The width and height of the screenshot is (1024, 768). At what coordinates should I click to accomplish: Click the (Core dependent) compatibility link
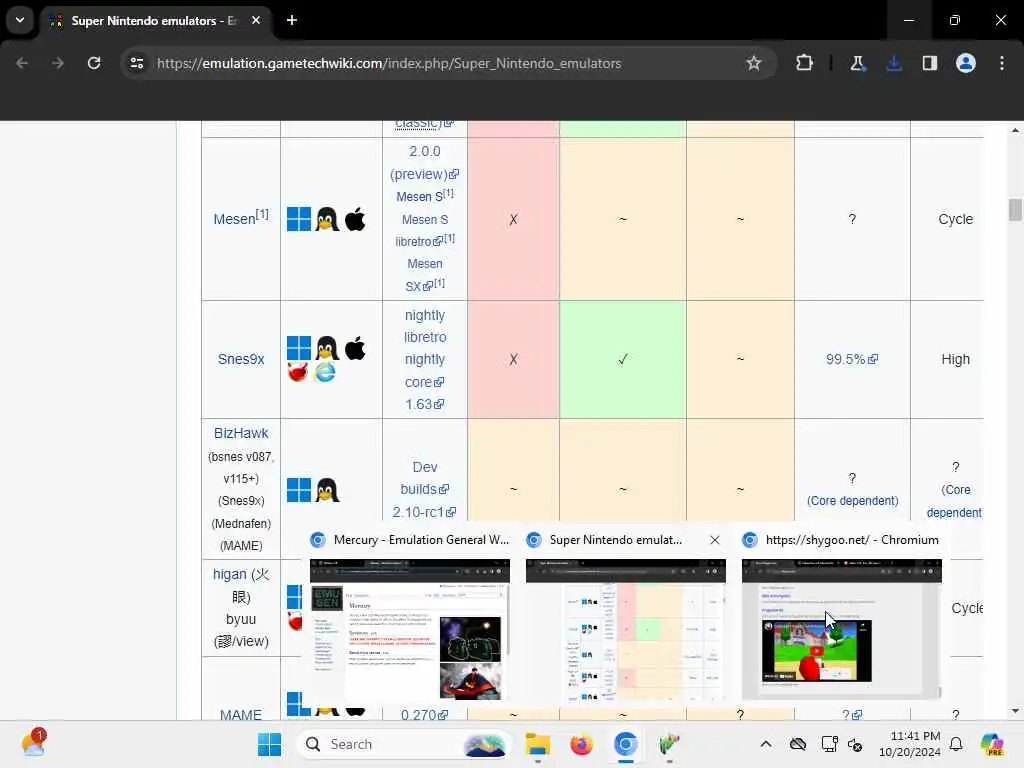pos(852,501)
